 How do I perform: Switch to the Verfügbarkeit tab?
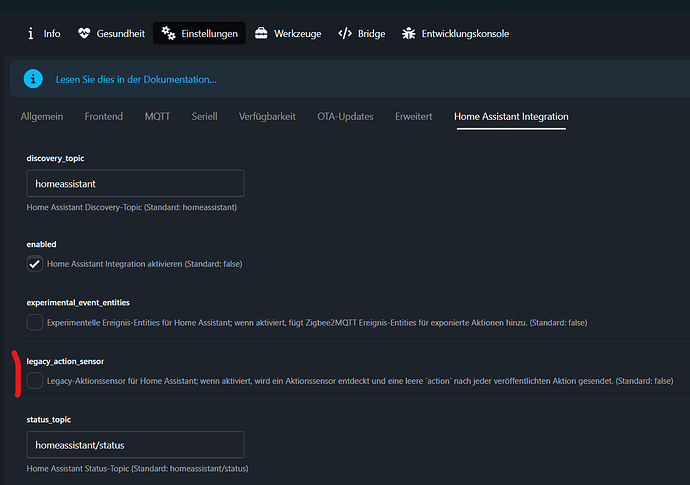point(267,117)
